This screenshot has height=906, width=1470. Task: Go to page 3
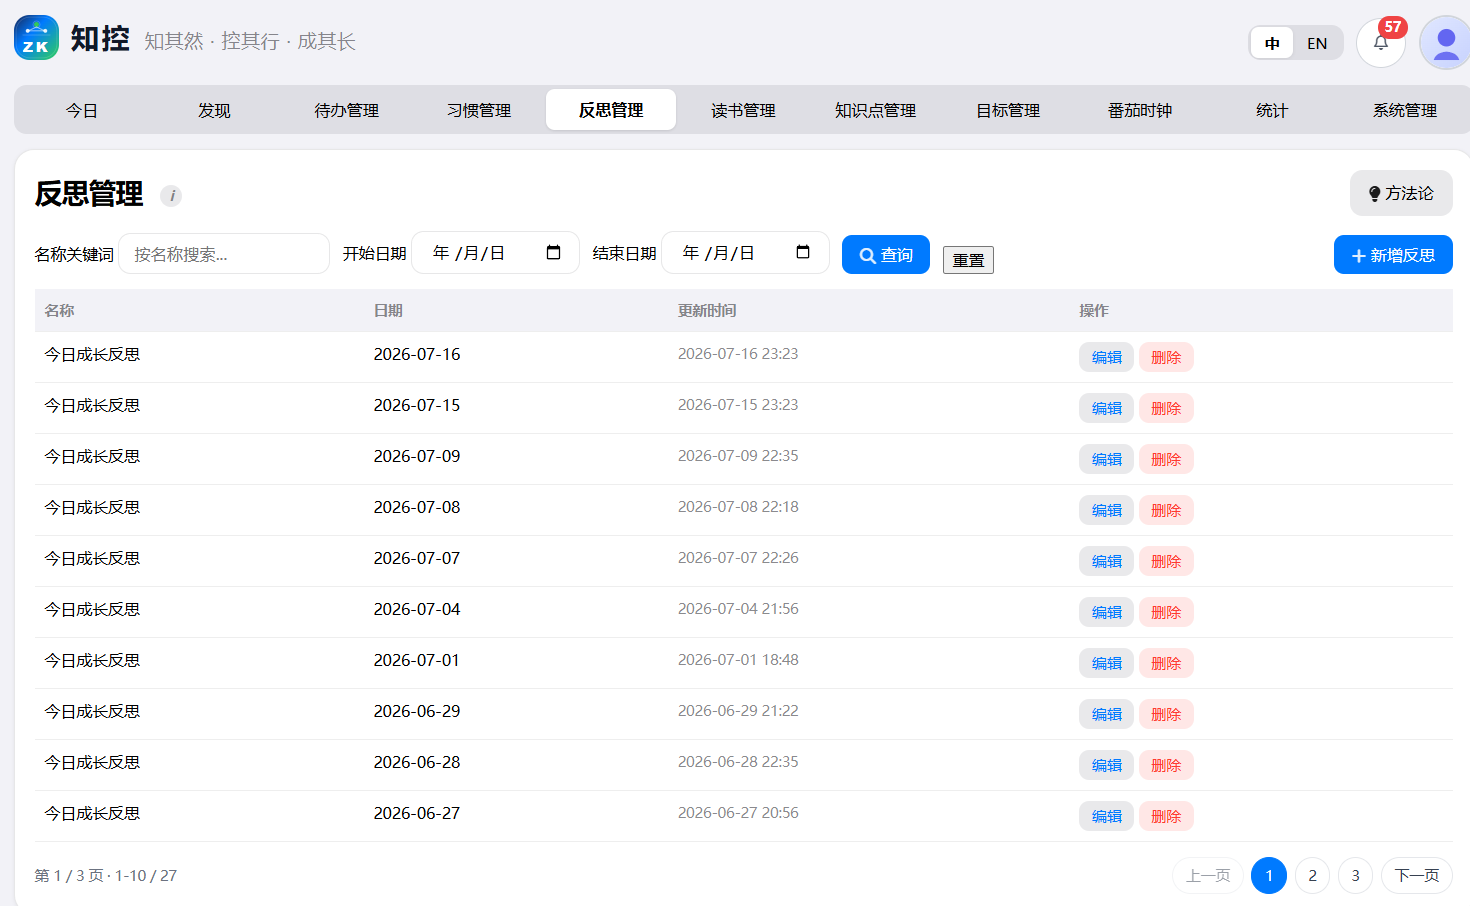tap(1355, 876)
